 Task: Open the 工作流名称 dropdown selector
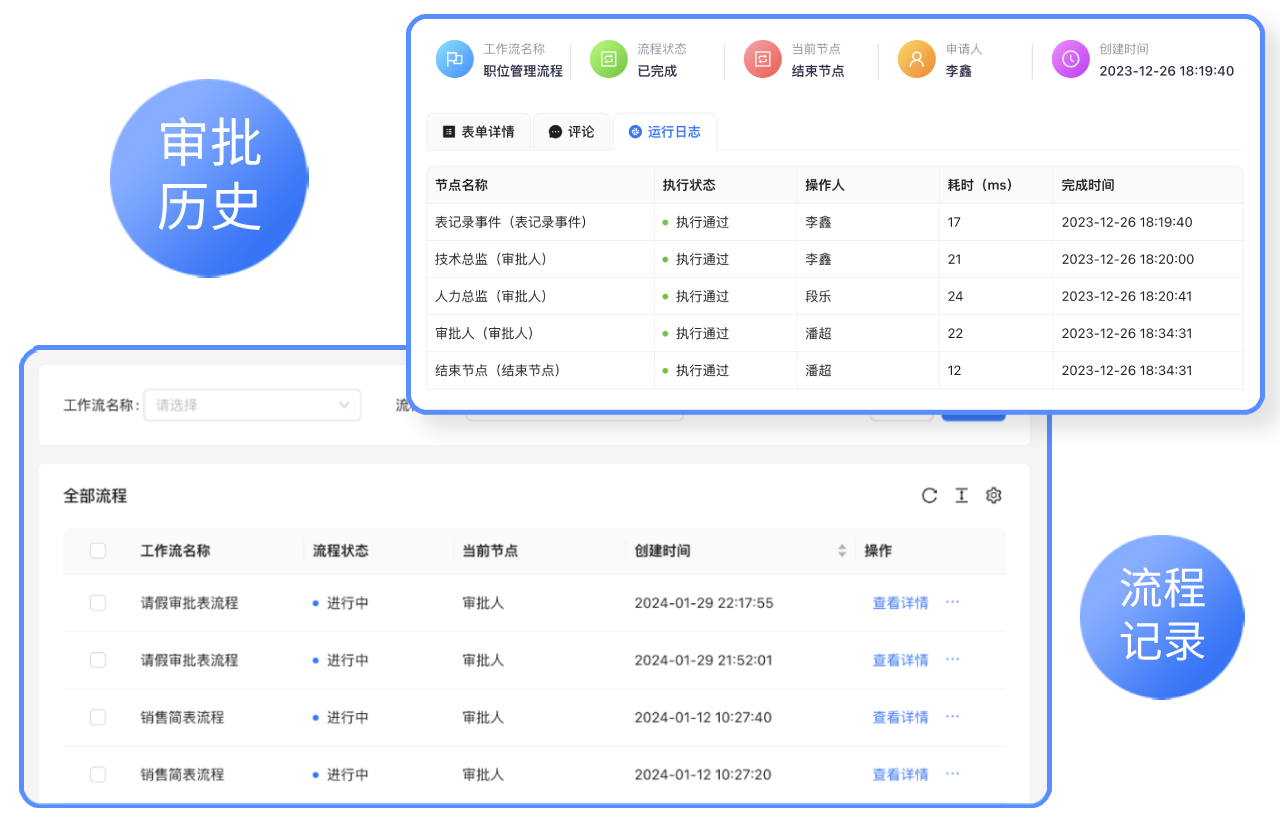(x=252, y=405)
